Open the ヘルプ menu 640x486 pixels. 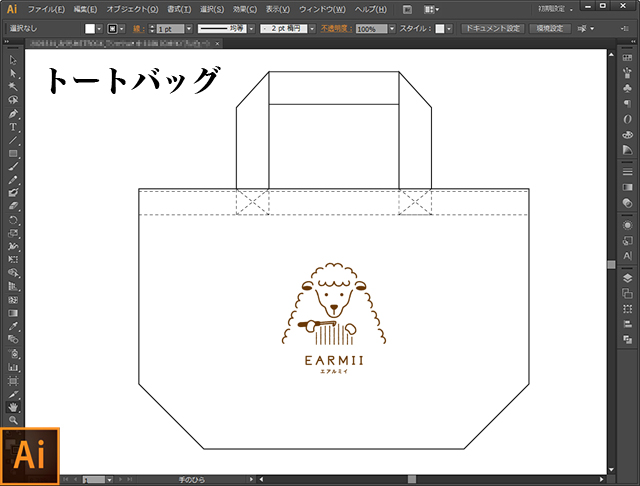pos(371,9)
